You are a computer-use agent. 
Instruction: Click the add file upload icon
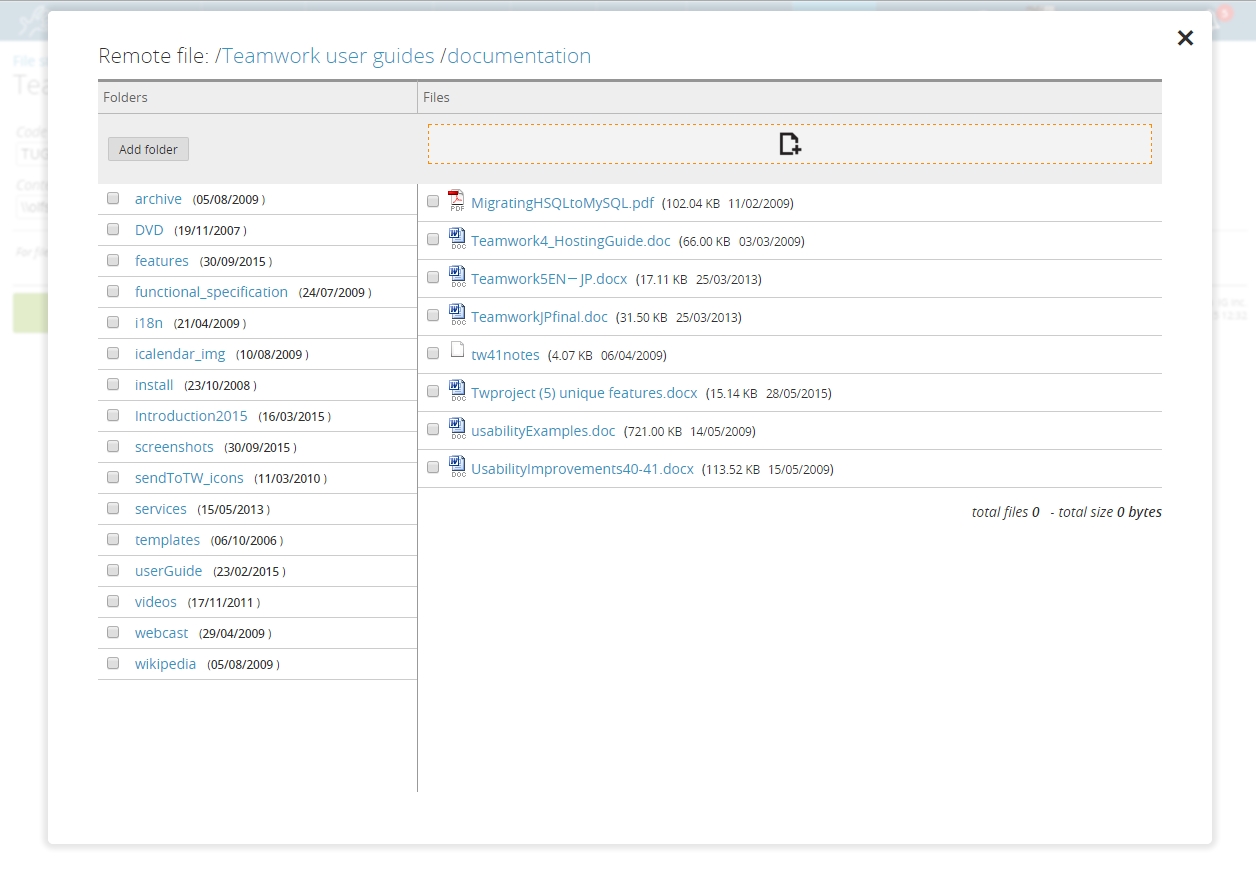[x=790, y=144]
